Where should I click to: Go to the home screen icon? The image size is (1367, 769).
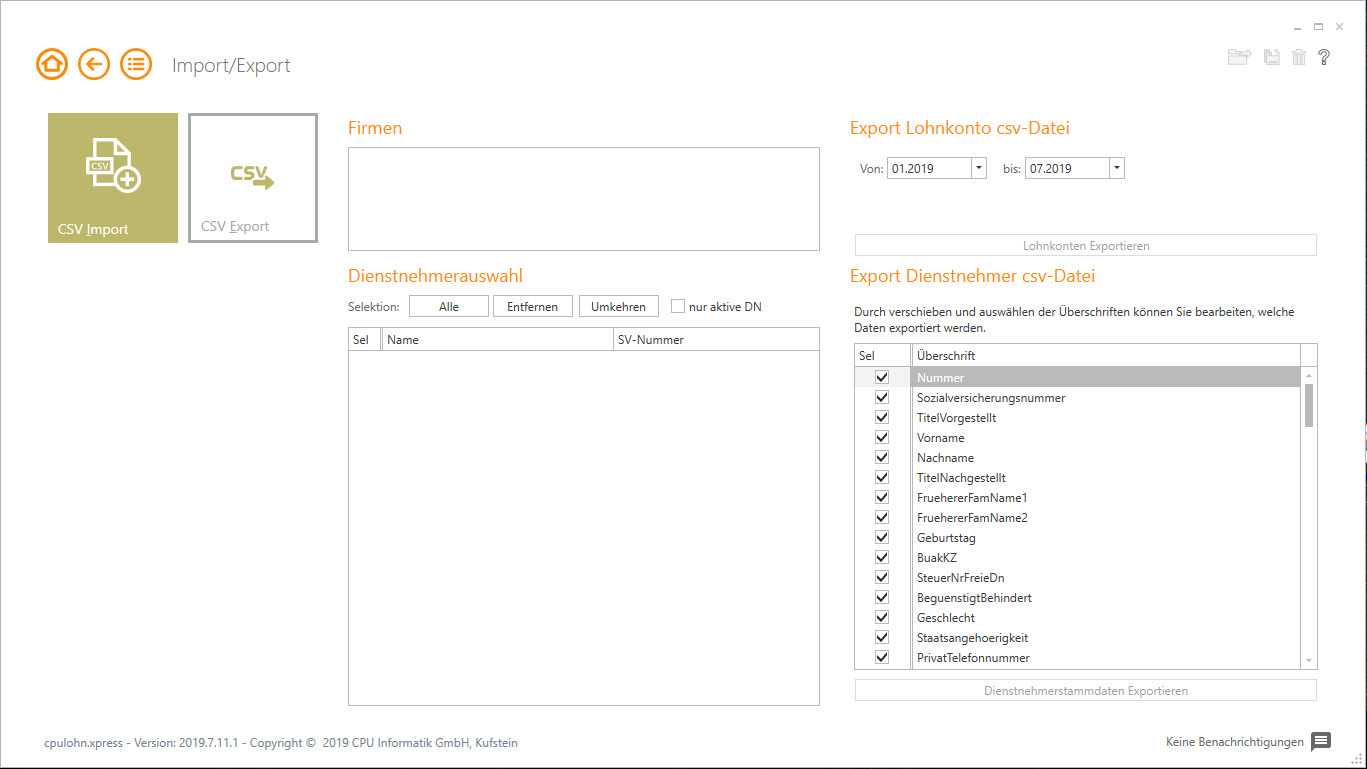coord(52,65)
